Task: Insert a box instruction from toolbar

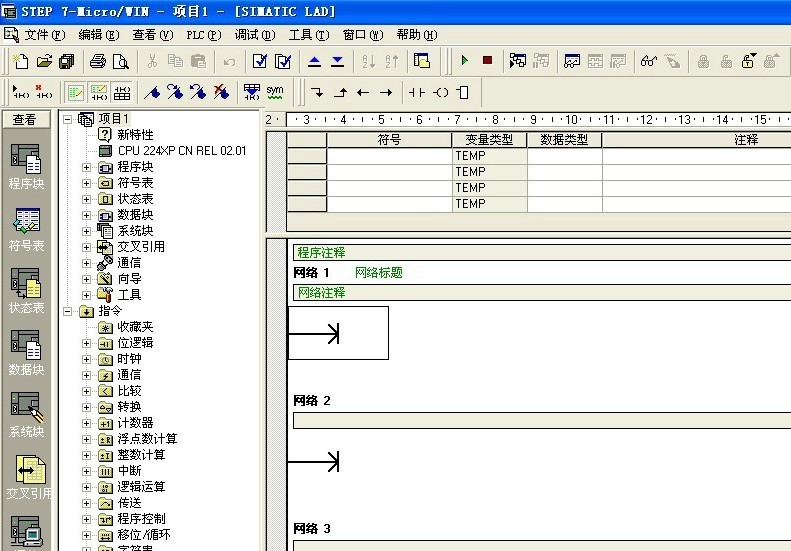Action: click(x=463, y=92)
